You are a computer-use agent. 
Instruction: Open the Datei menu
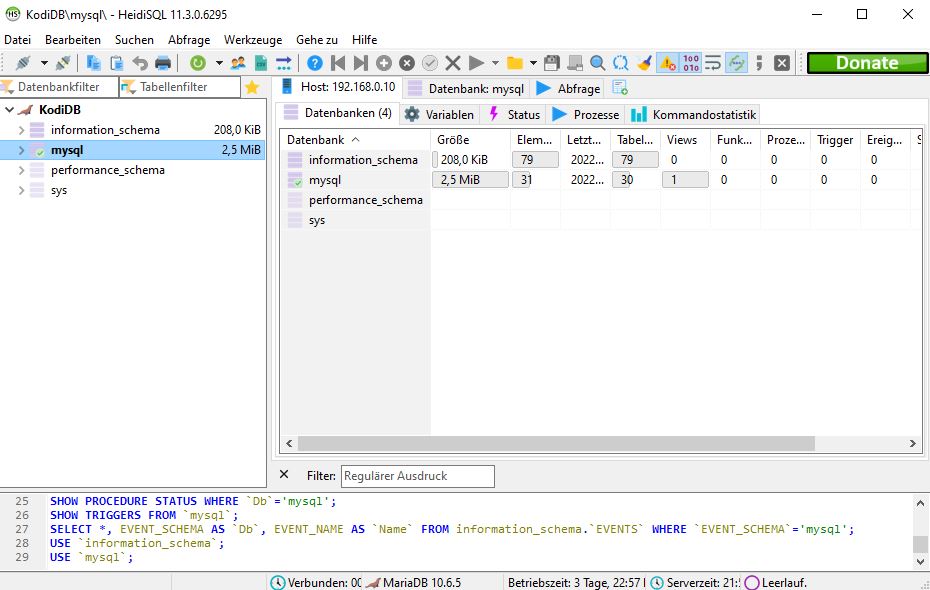[x=17, y=40]
